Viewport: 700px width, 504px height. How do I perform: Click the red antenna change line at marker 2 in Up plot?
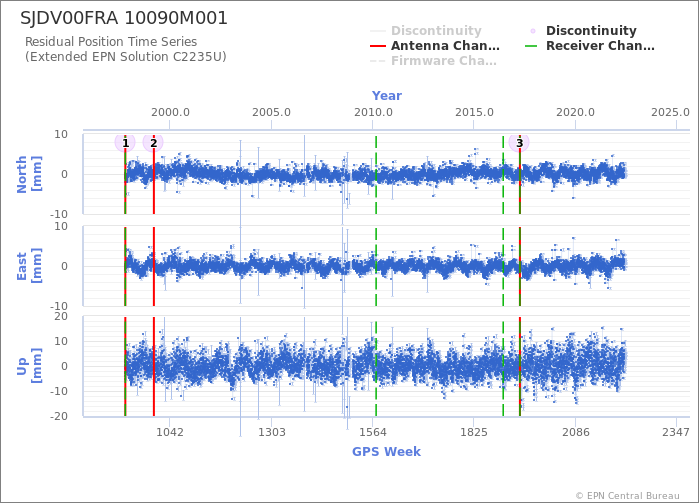coord(154,367)
